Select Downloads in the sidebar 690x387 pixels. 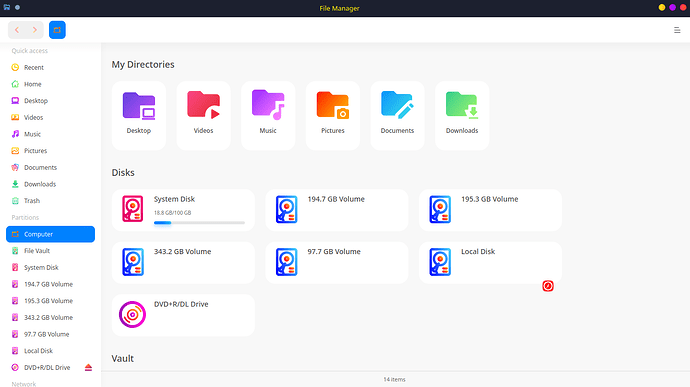point(50,184)
